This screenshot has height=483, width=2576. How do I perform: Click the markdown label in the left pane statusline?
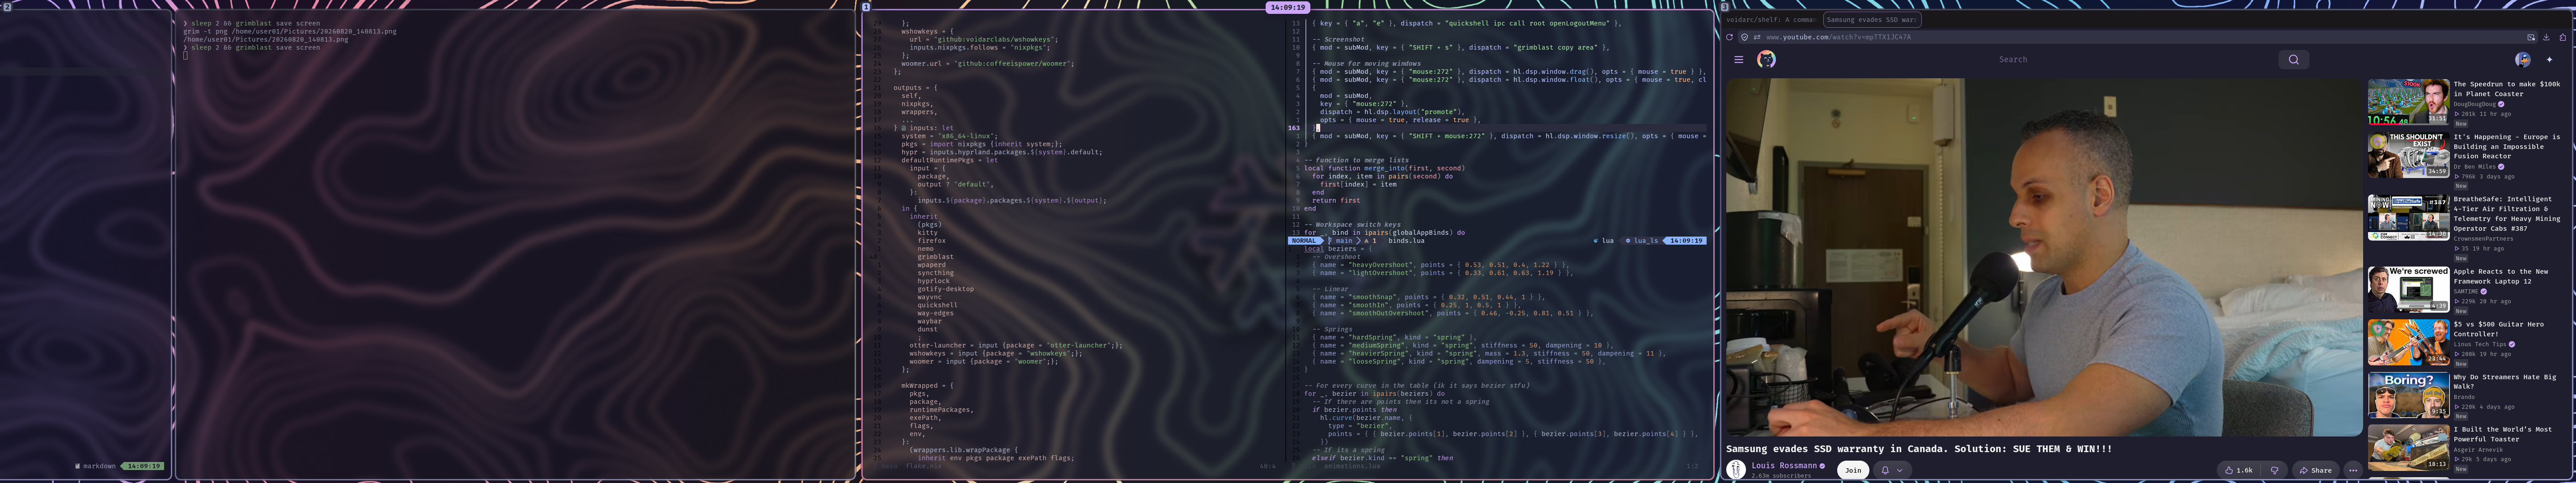coord(98,466)
